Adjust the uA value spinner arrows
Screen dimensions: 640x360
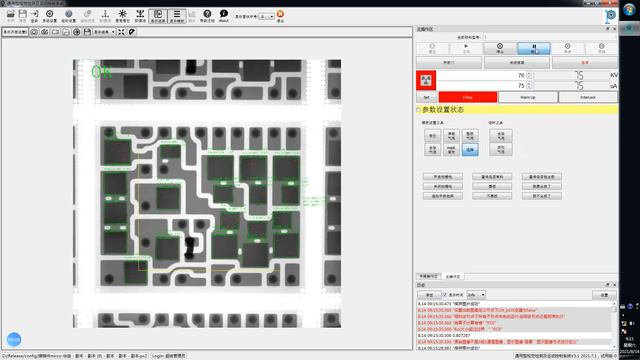point(529,86)
